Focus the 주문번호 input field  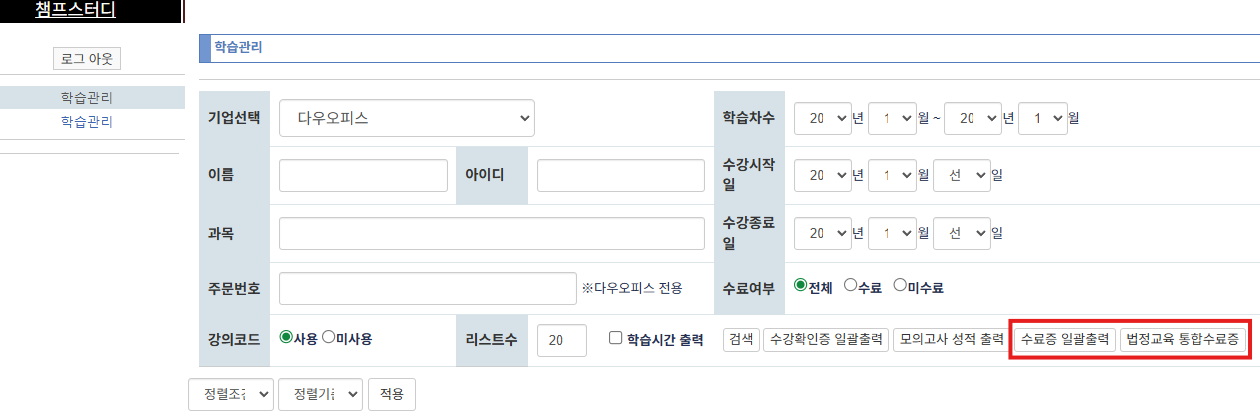[428, 288]
